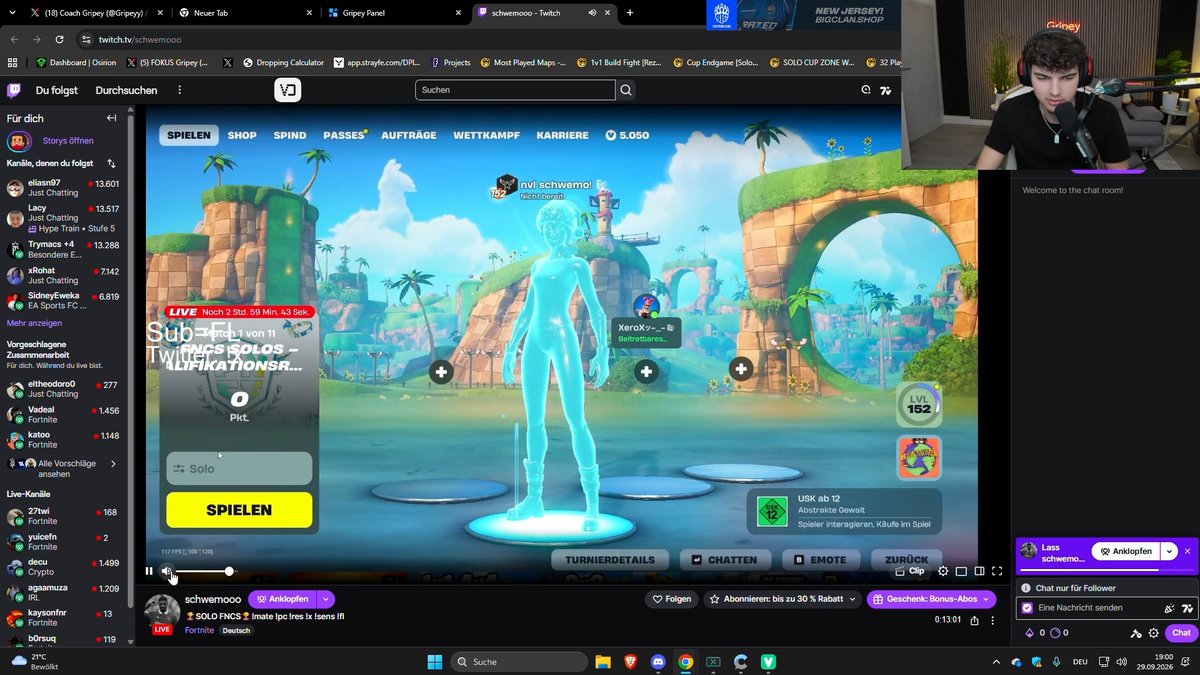
Task: Open chat settings gear icon
Action: tap(1154, 633)
